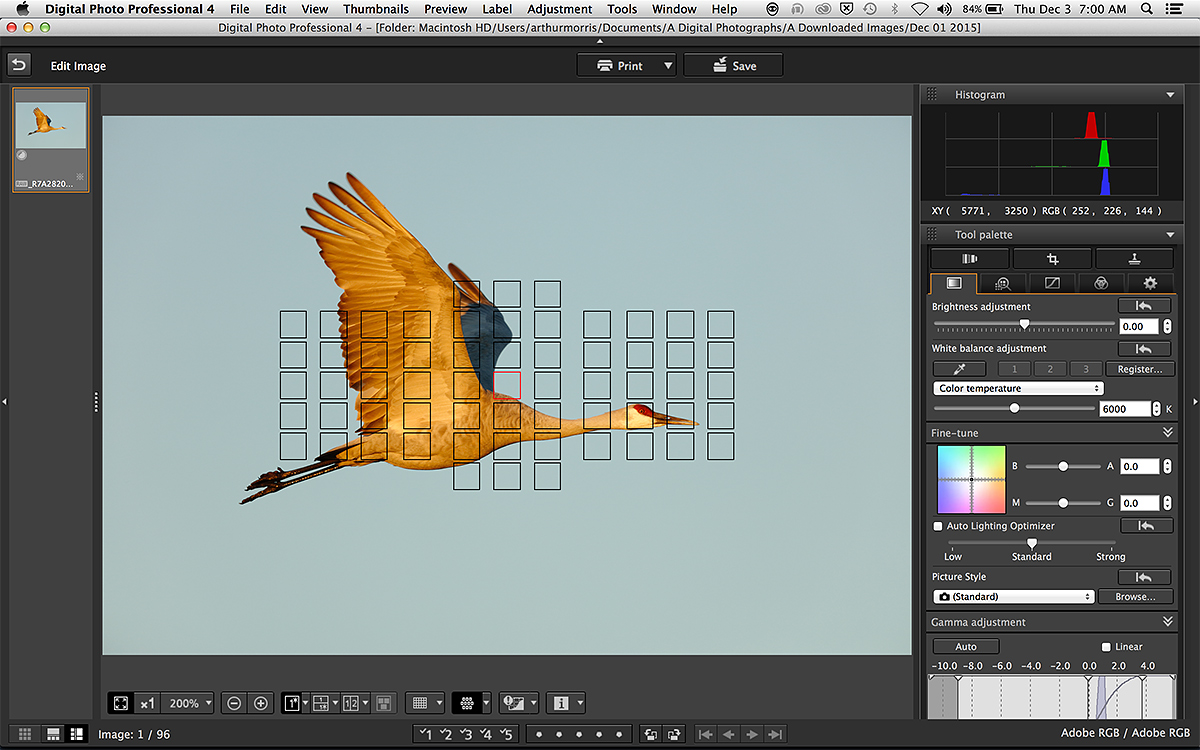Open the Picture Style (Standard) dropdown
This screenshot has width=1200, height=750.
[1013, 596]
